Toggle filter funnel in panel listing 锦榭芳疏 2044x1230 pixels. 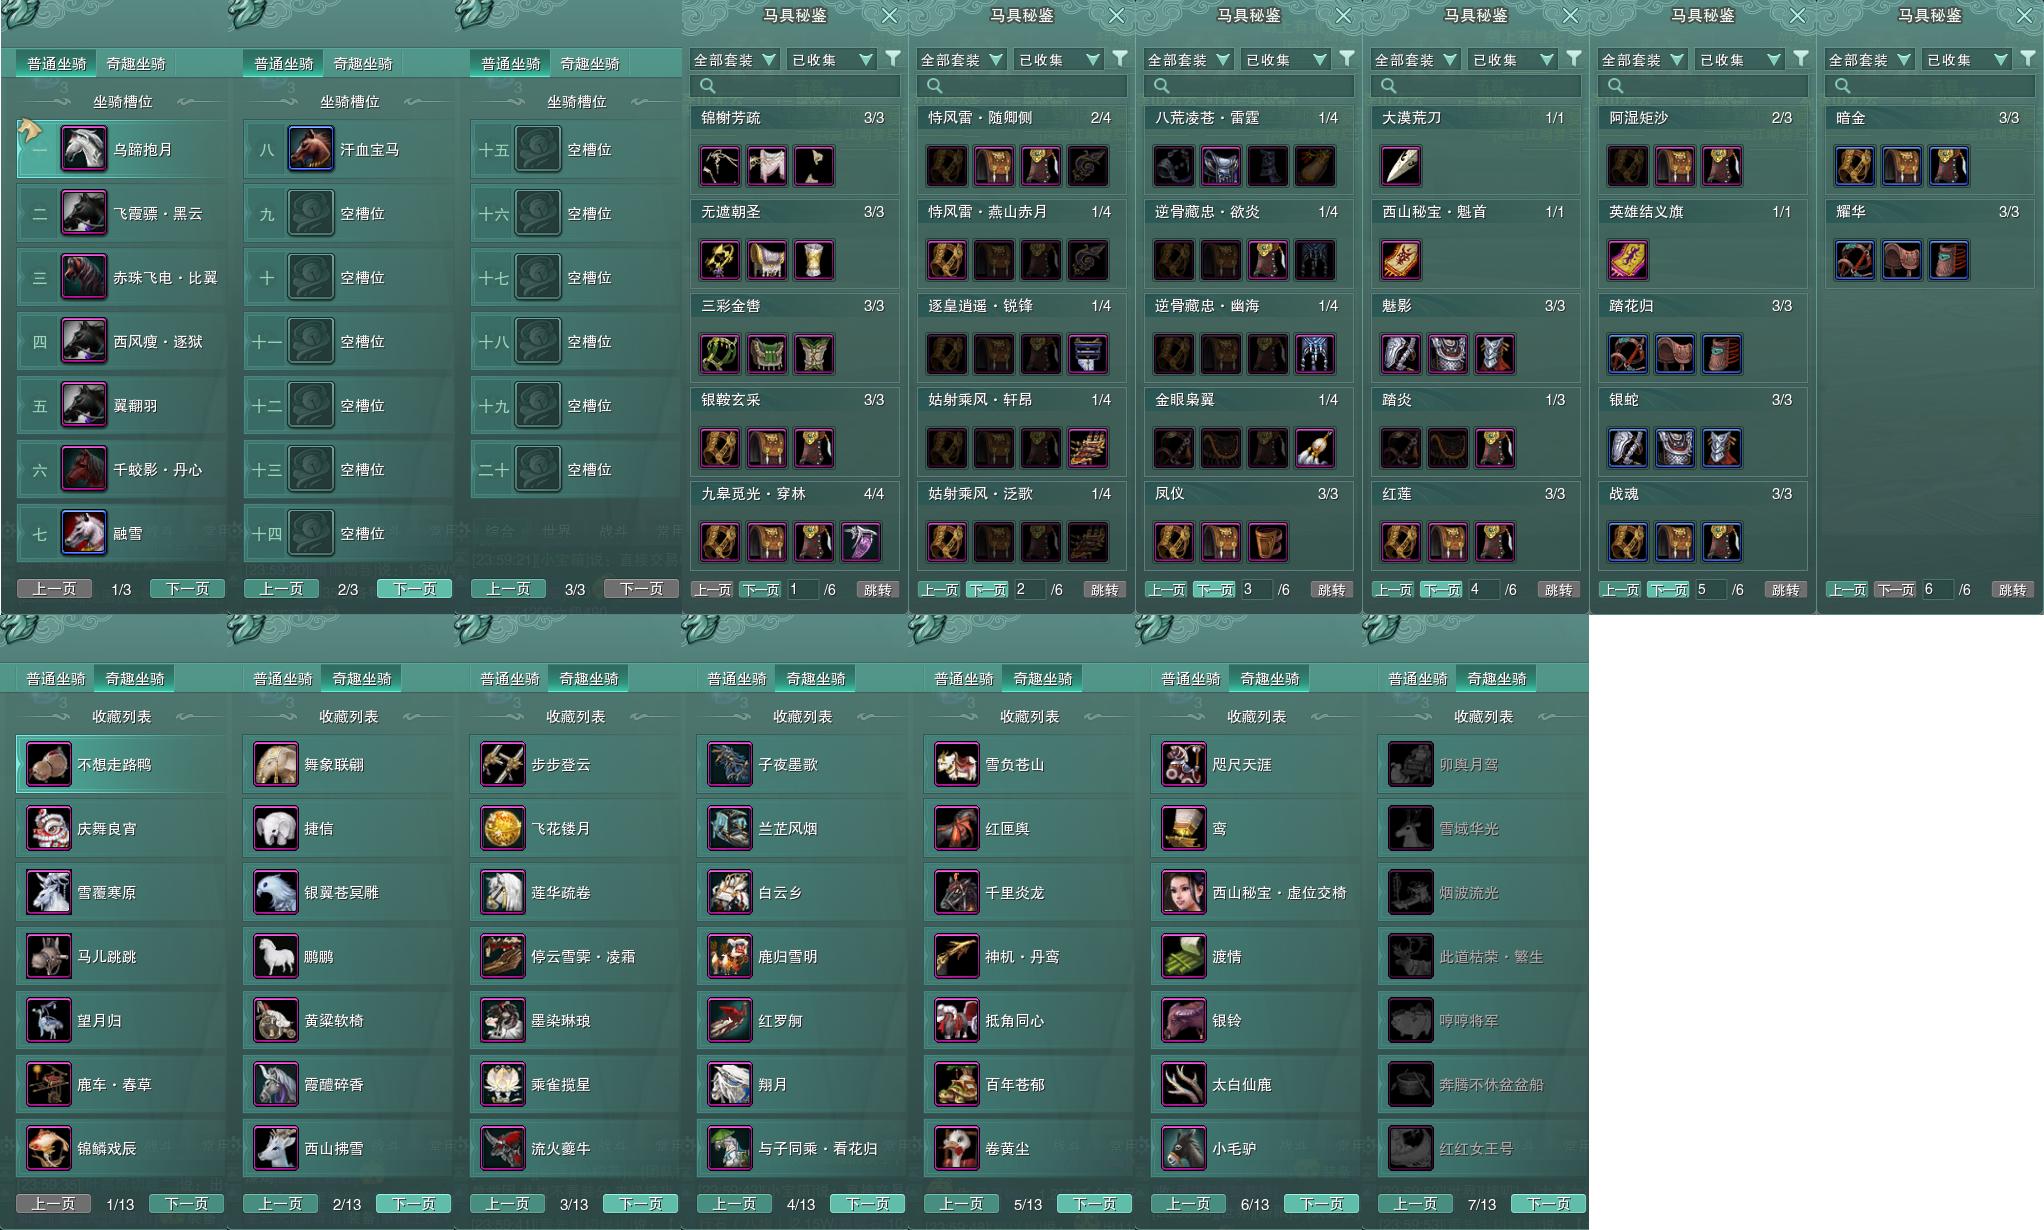tap(893, 59)
